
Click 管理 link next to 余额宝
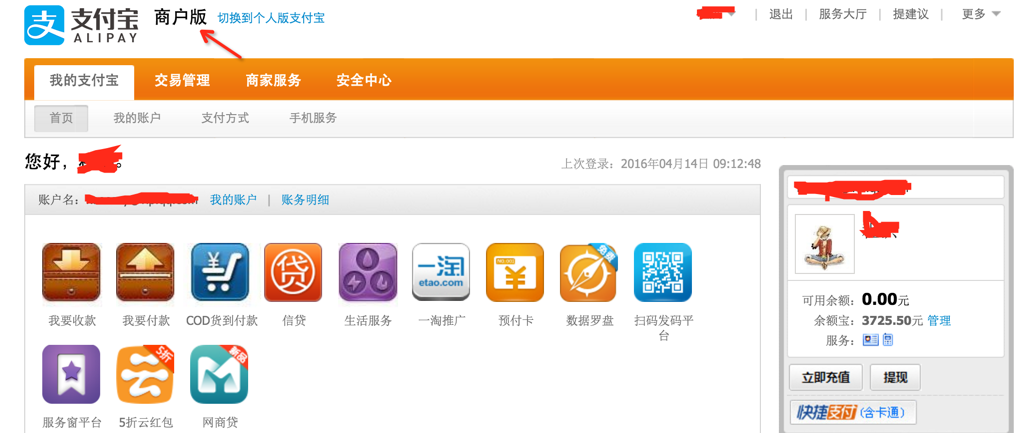[x=939, y=321]
